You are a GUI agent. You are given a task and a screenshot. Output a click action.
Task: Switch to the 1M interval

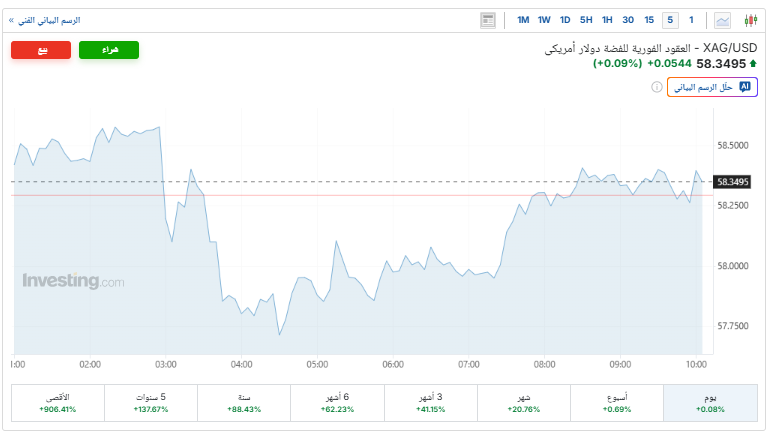point(523,20)
